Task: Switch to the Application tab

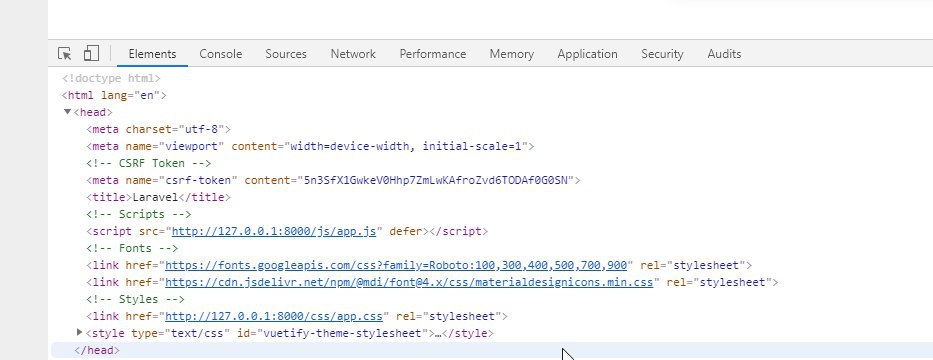Action: [x=587, y=54]
